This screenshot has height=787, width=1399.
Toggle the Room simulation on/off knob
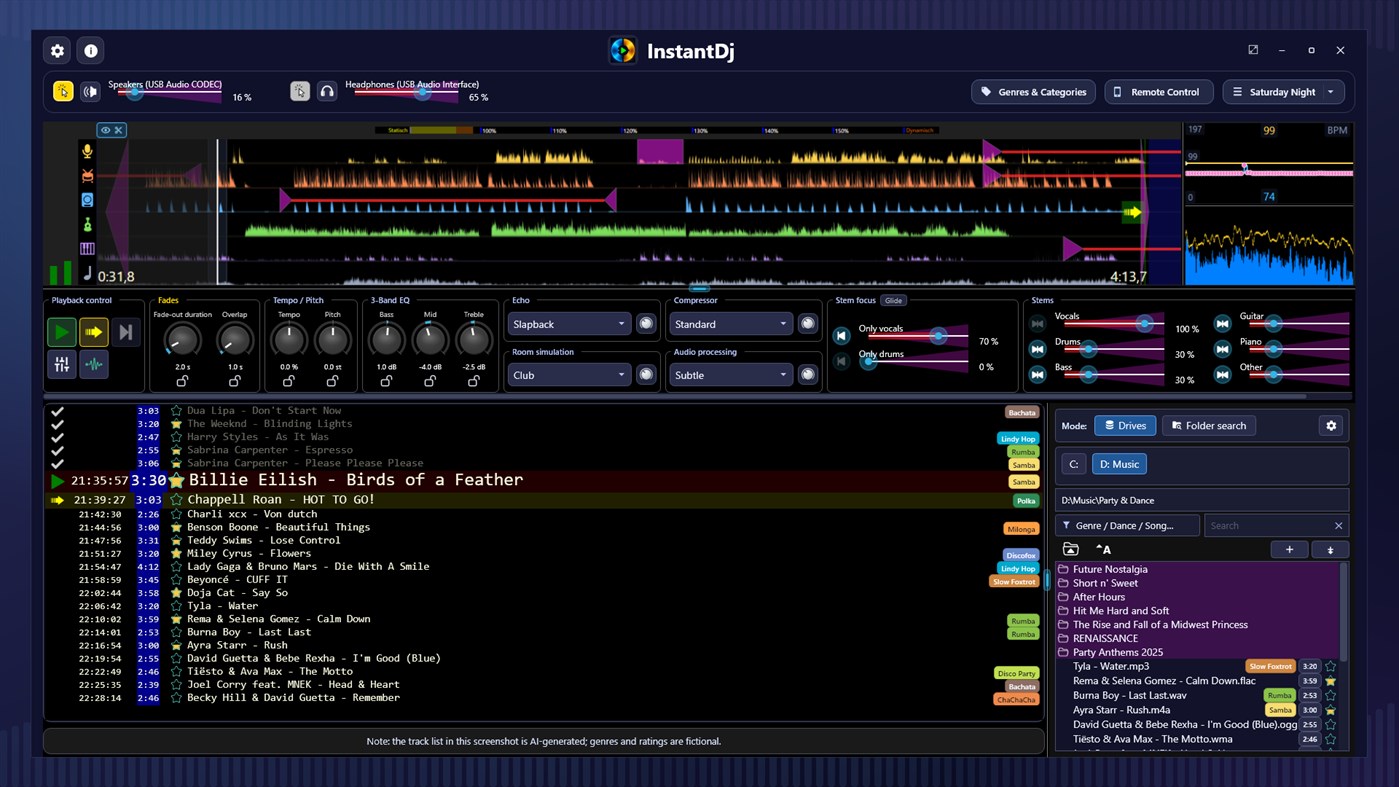click(646, 375)
